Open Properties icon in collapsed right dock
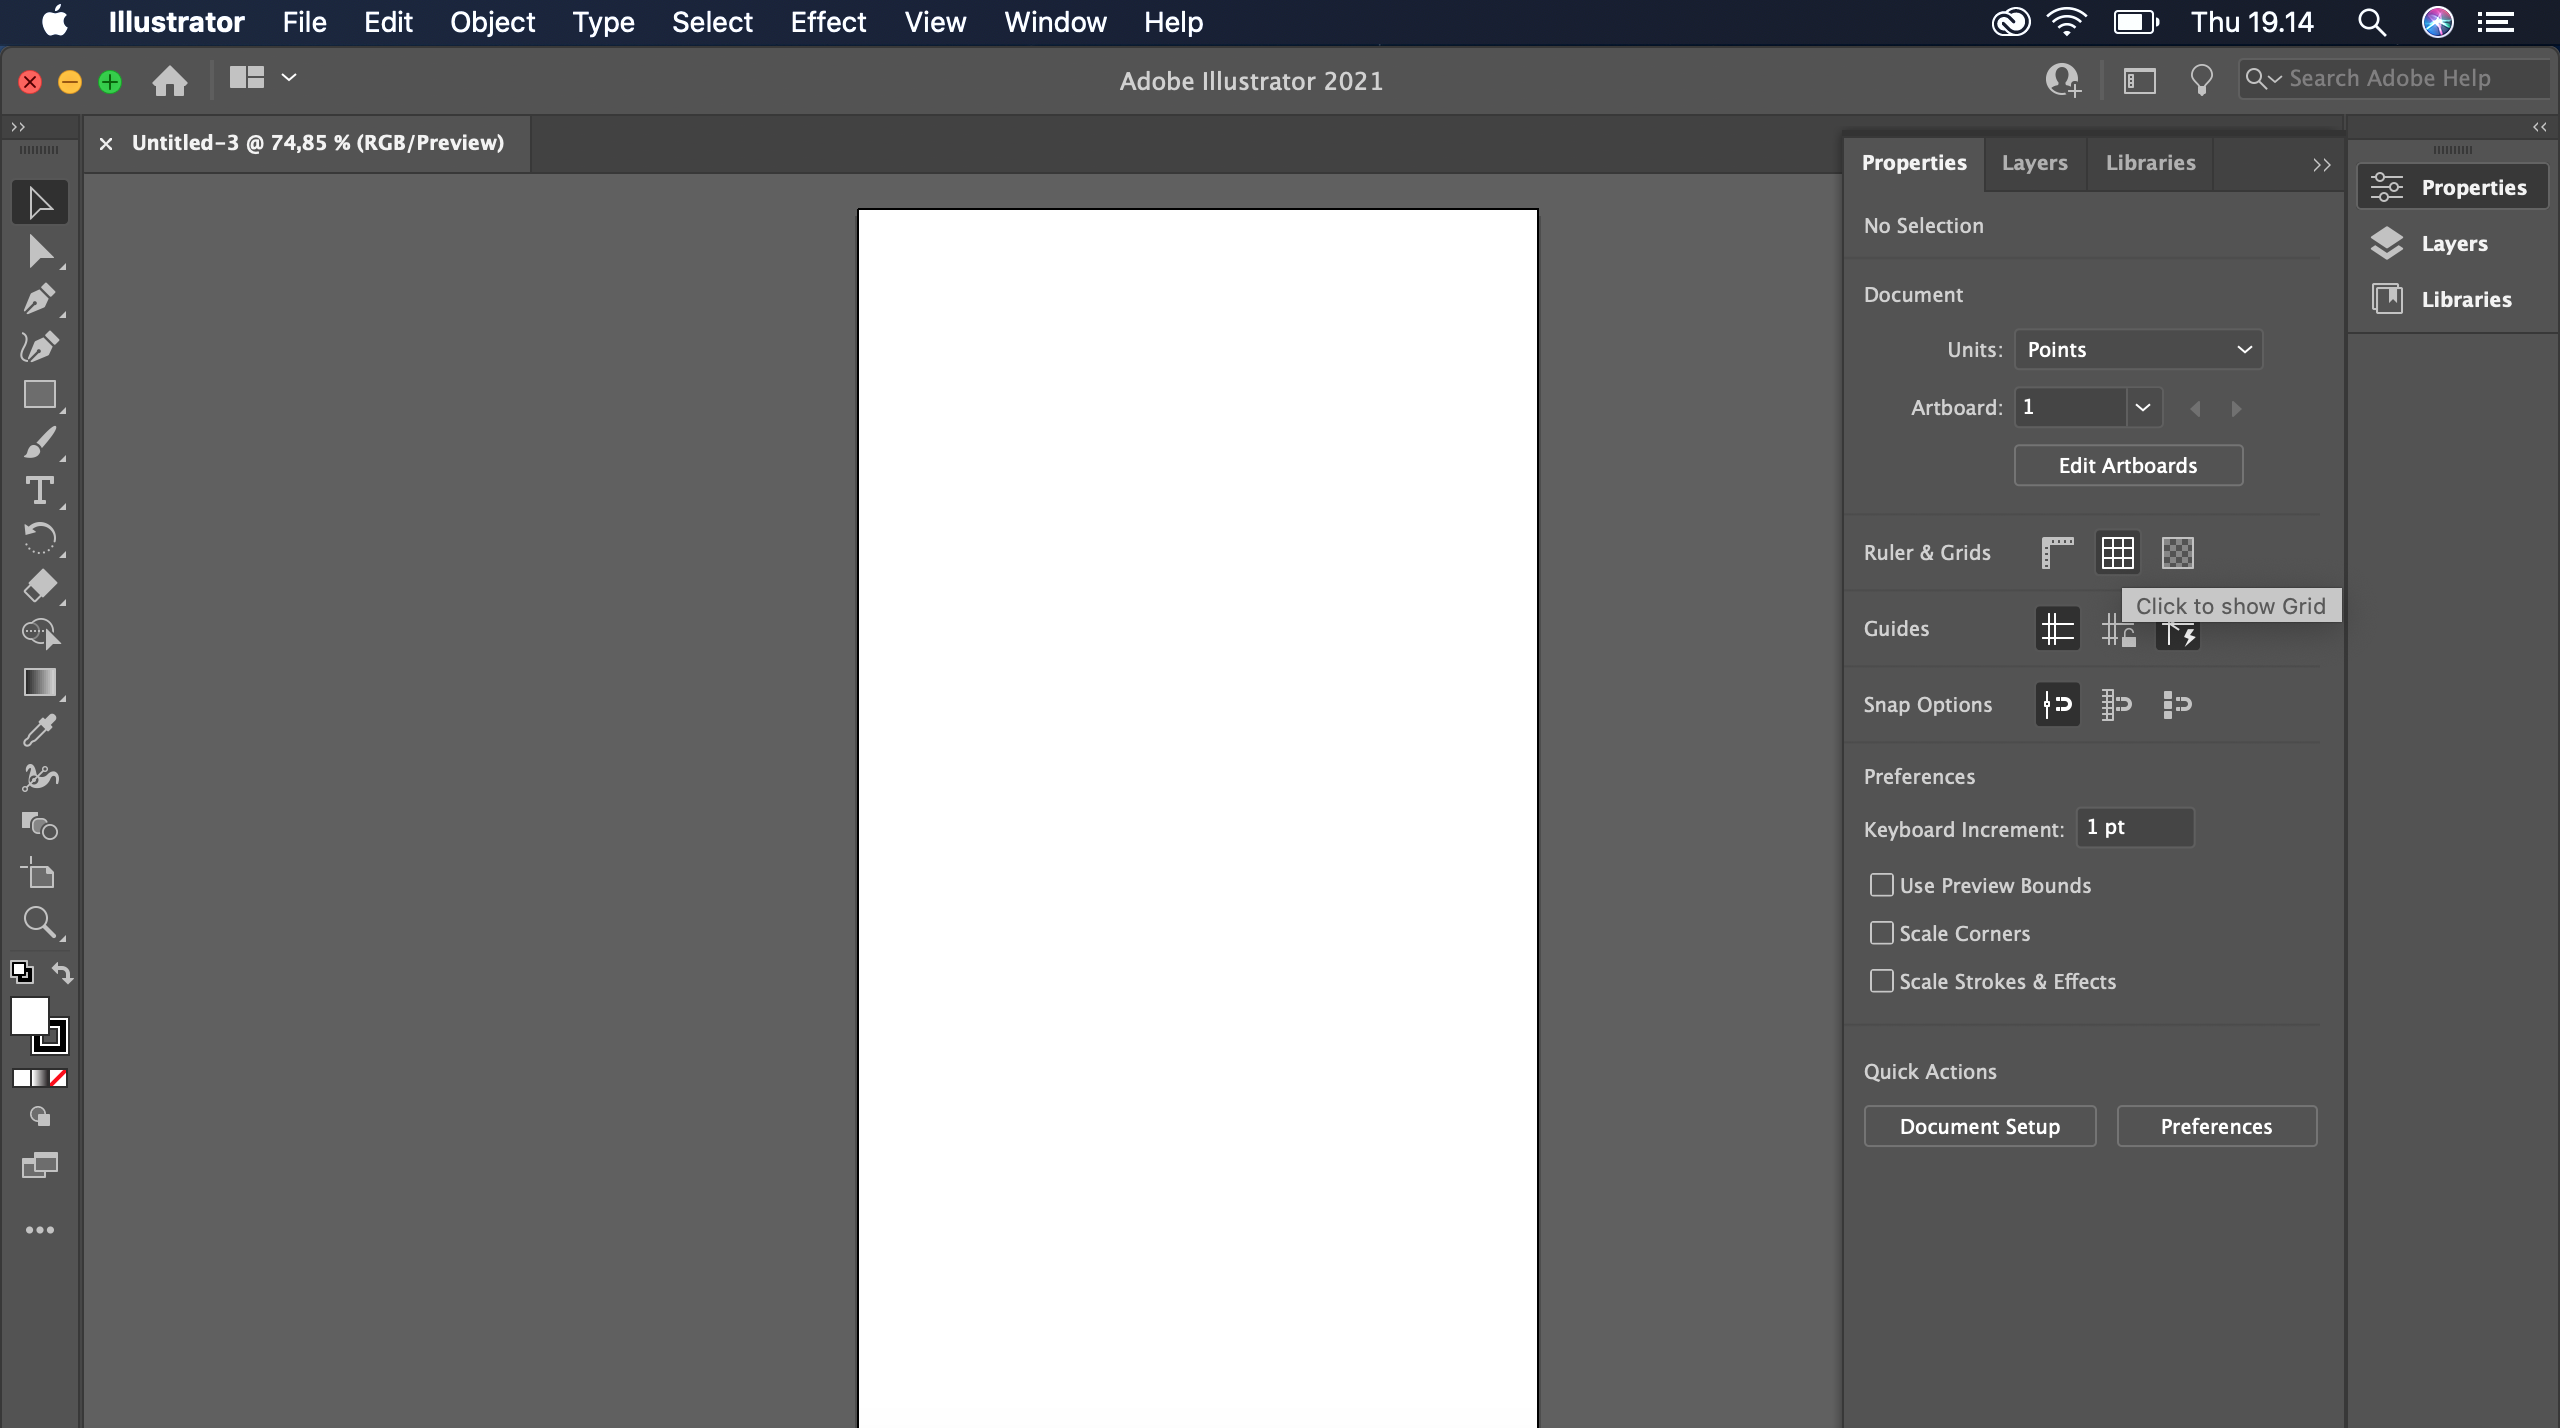The image size is (2560, 1428). pyautogui.click(x=2387, y=187)
